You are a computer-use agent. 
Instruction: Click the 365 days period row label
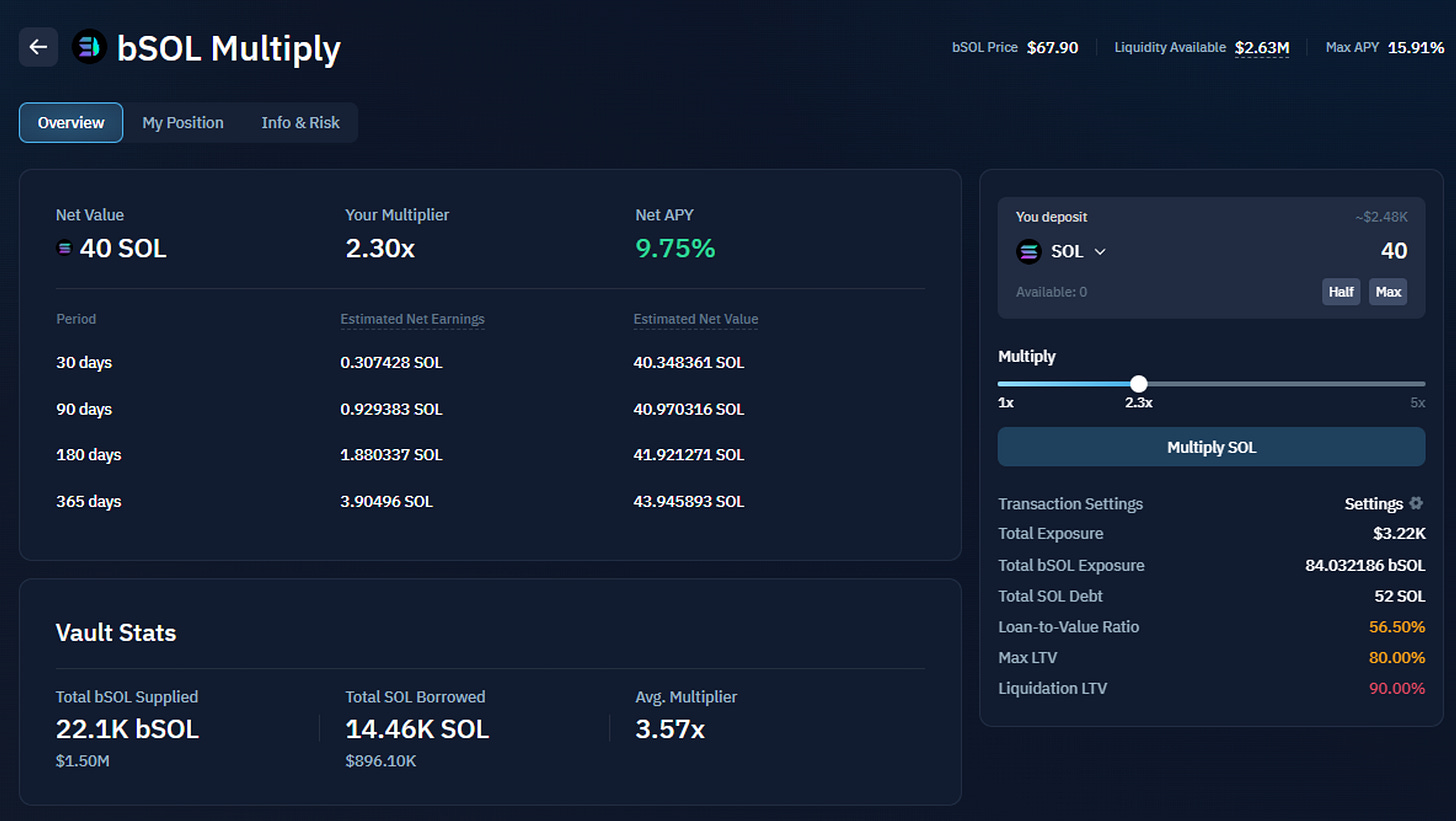click(88, 501)
